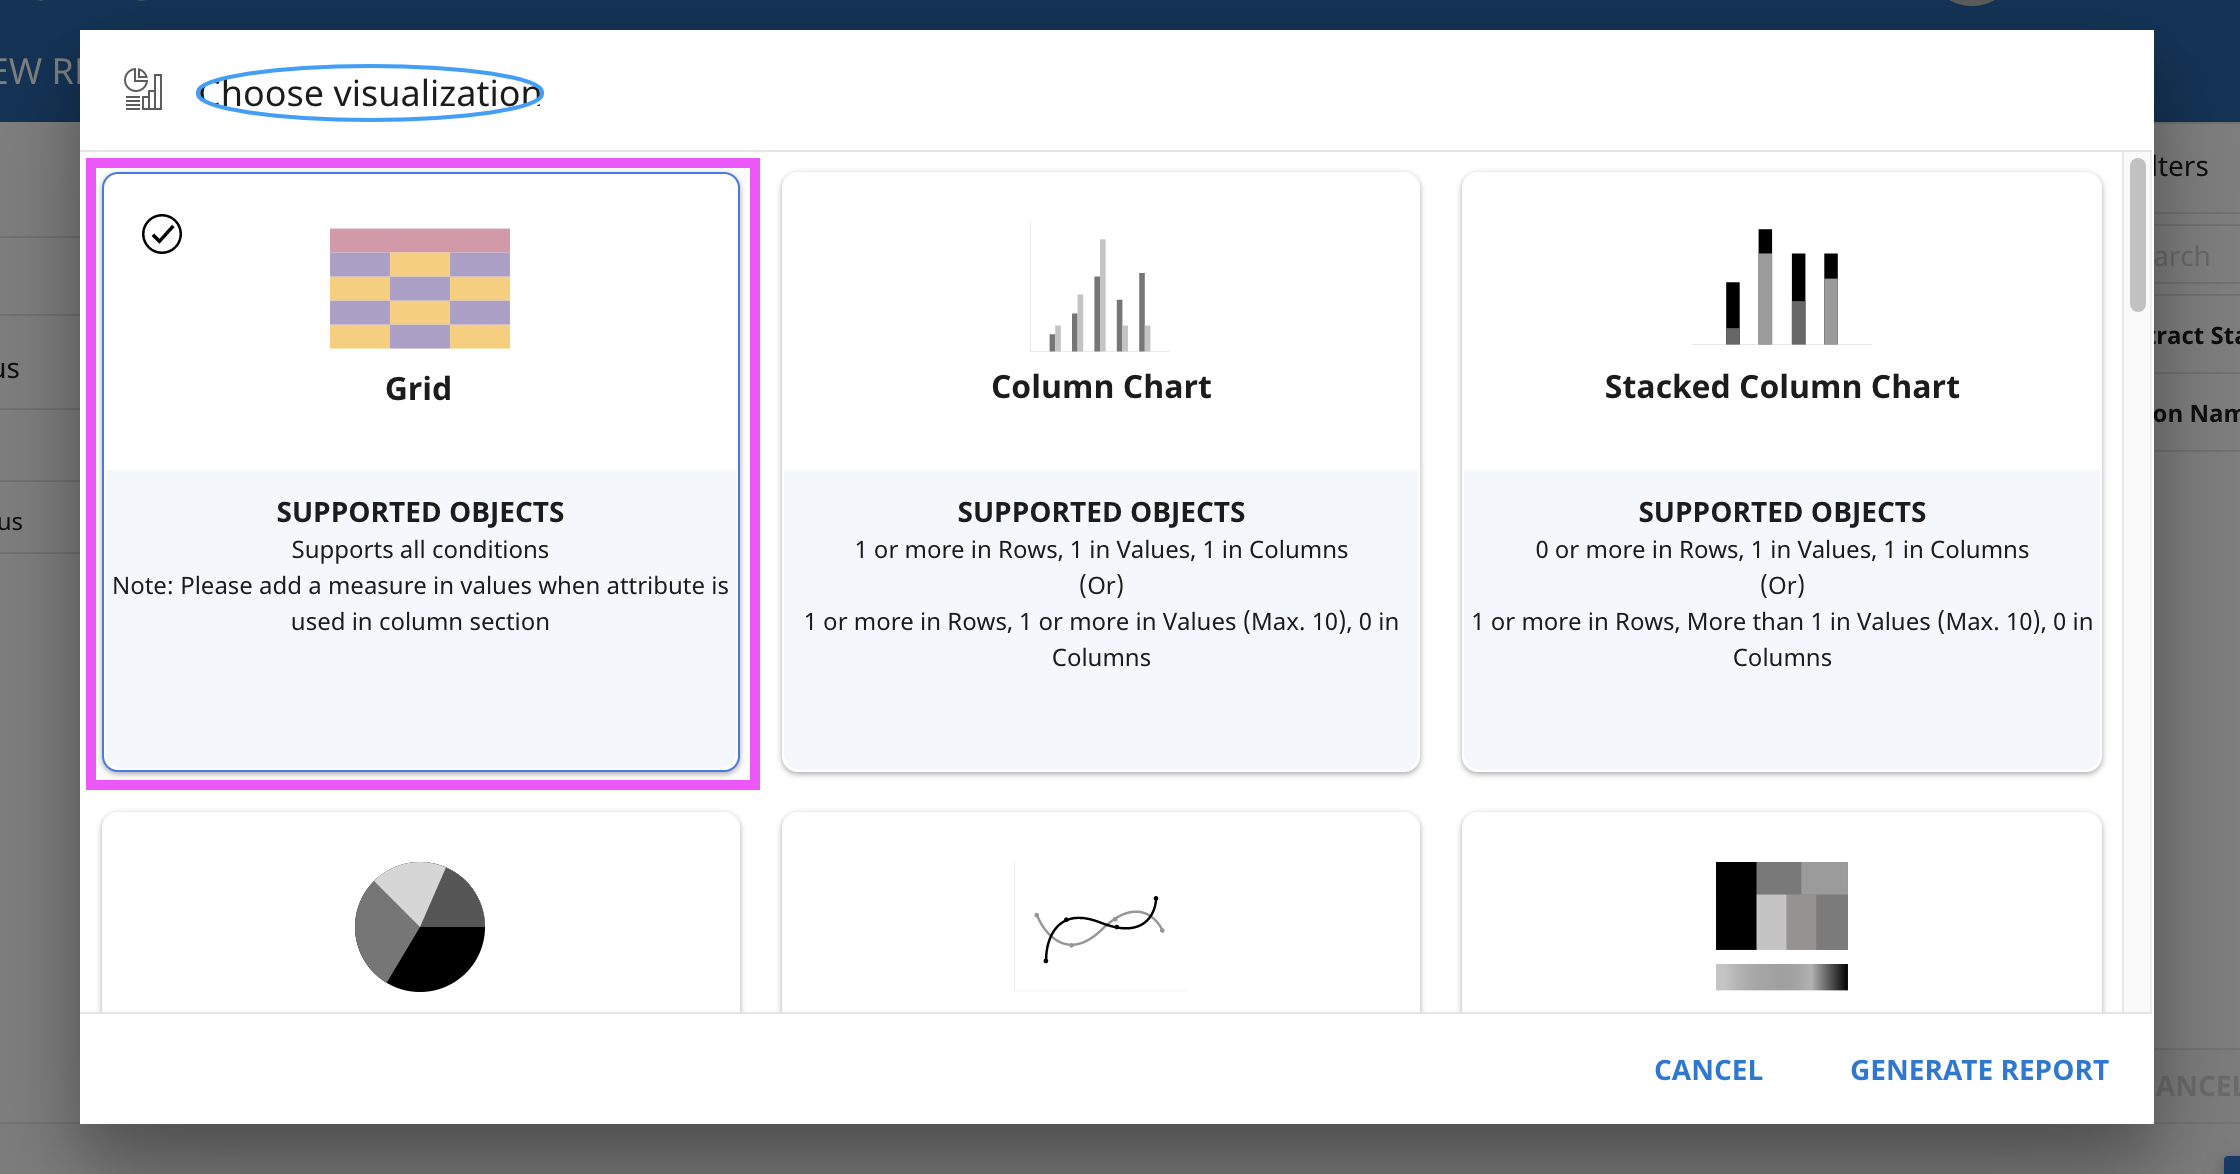Screen dimensions: 2240x1174
Task: Click the Grid card title
Action: [419, 388]
